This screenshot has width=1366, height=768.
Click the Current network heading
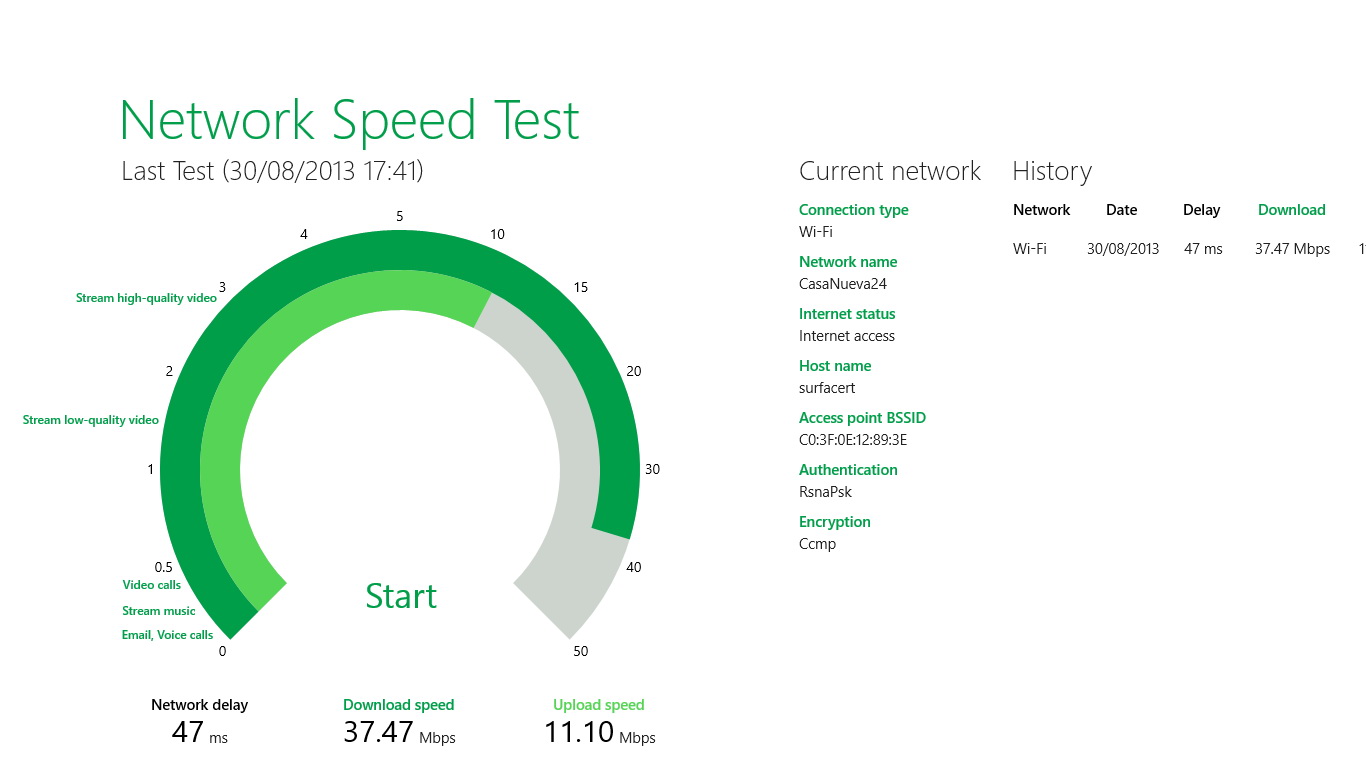click(x=889, y=171)
